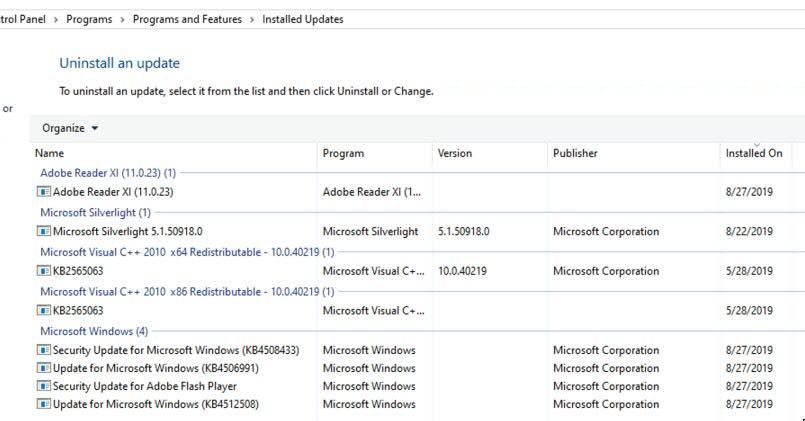Click icon of Update KB4506991 row
This screenshot has width=805, height=421.
pyautogui.click(x=44, y=368)
